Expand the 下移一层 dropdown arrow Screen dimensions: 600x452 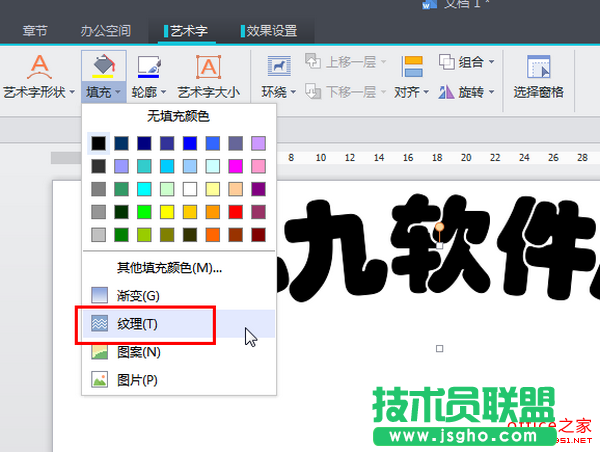(383, 92)
